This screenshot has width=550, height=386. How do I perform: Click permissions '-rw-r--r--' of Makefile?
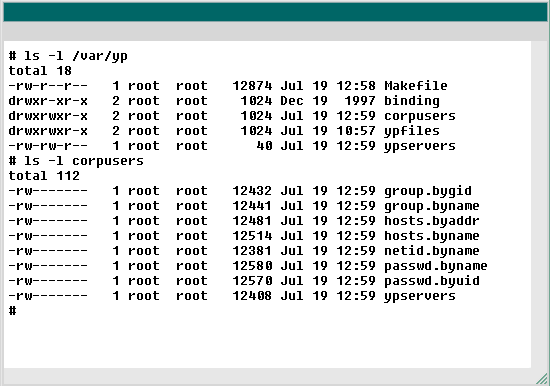pos(48,86)
